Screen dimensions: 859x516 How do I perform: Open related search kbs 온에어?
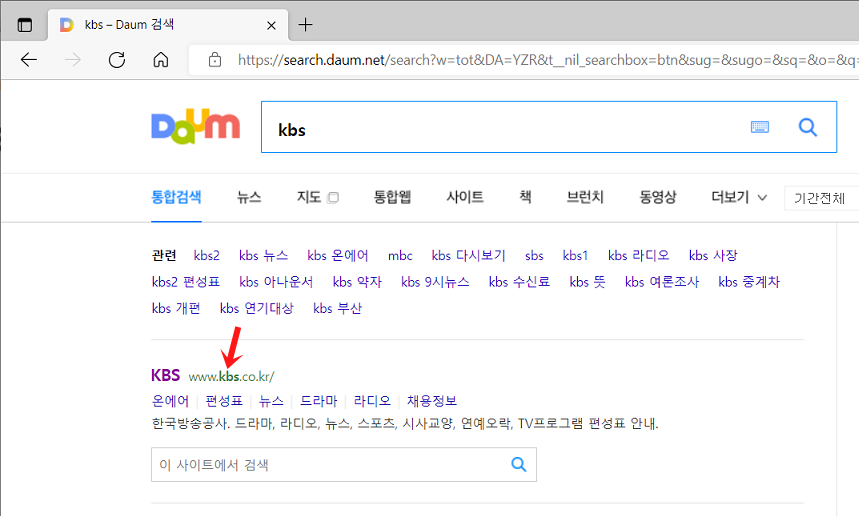click(337, 256)
